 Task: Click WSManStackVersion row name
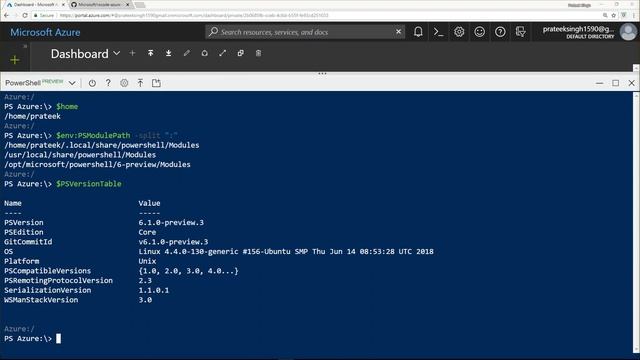(x=41, y=300)
